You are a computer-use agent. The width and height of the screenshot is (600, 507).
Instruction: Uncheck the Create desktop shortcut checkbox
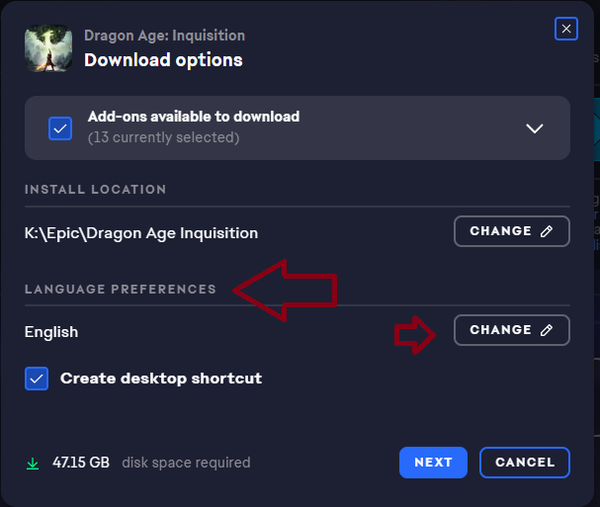tap(36, 379)
